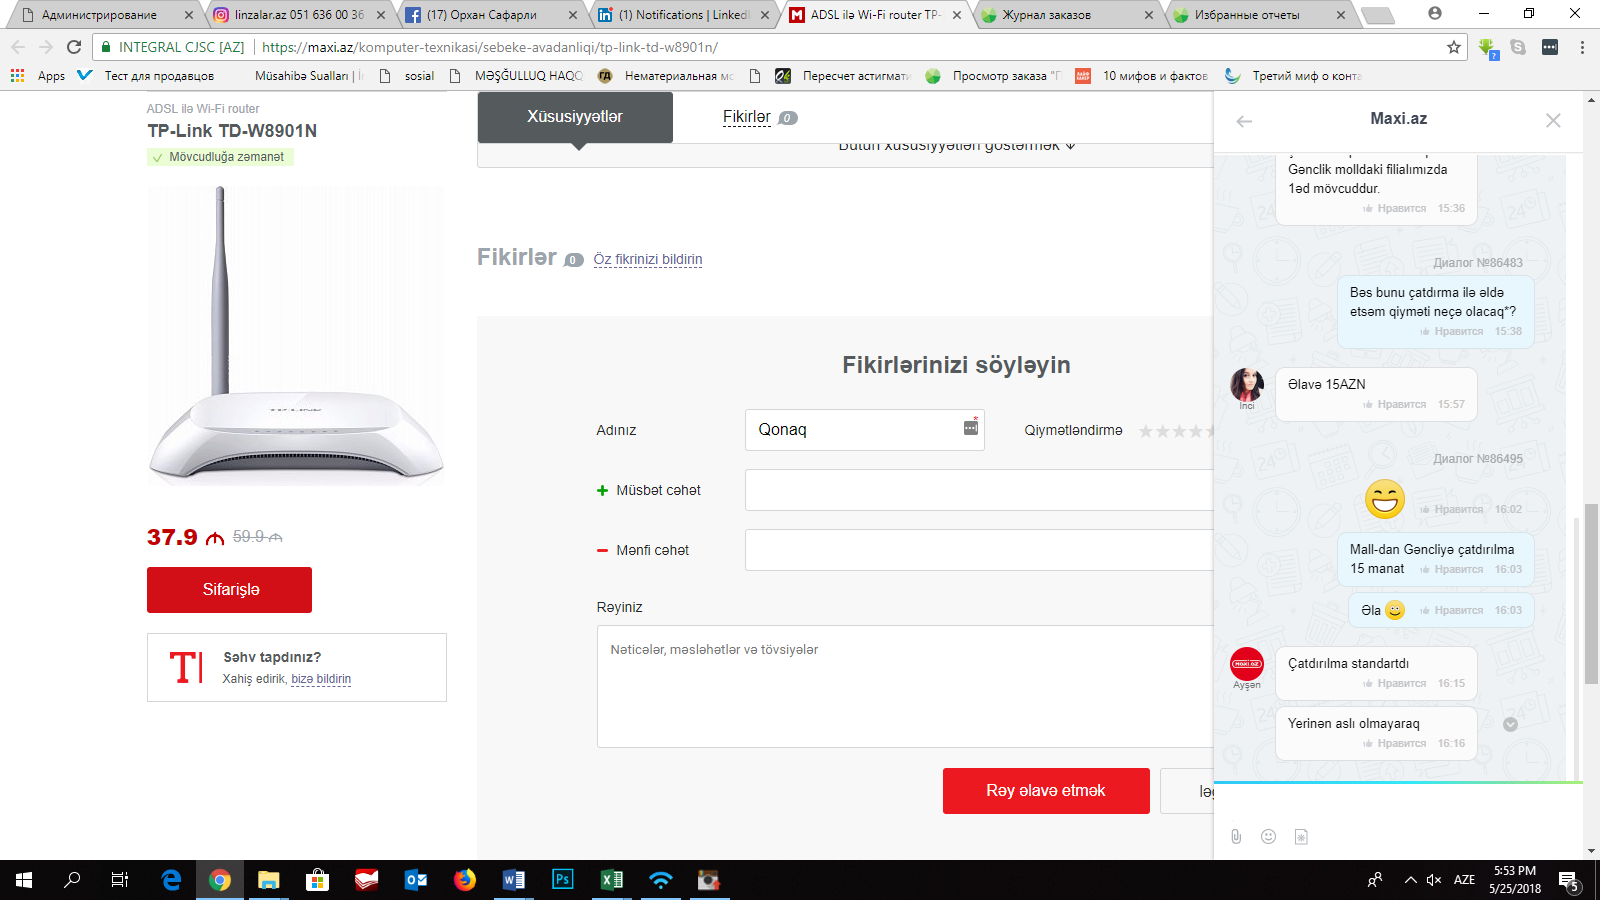Like the Çatdırılma standartdı message via Нравится

(1395, 684)
